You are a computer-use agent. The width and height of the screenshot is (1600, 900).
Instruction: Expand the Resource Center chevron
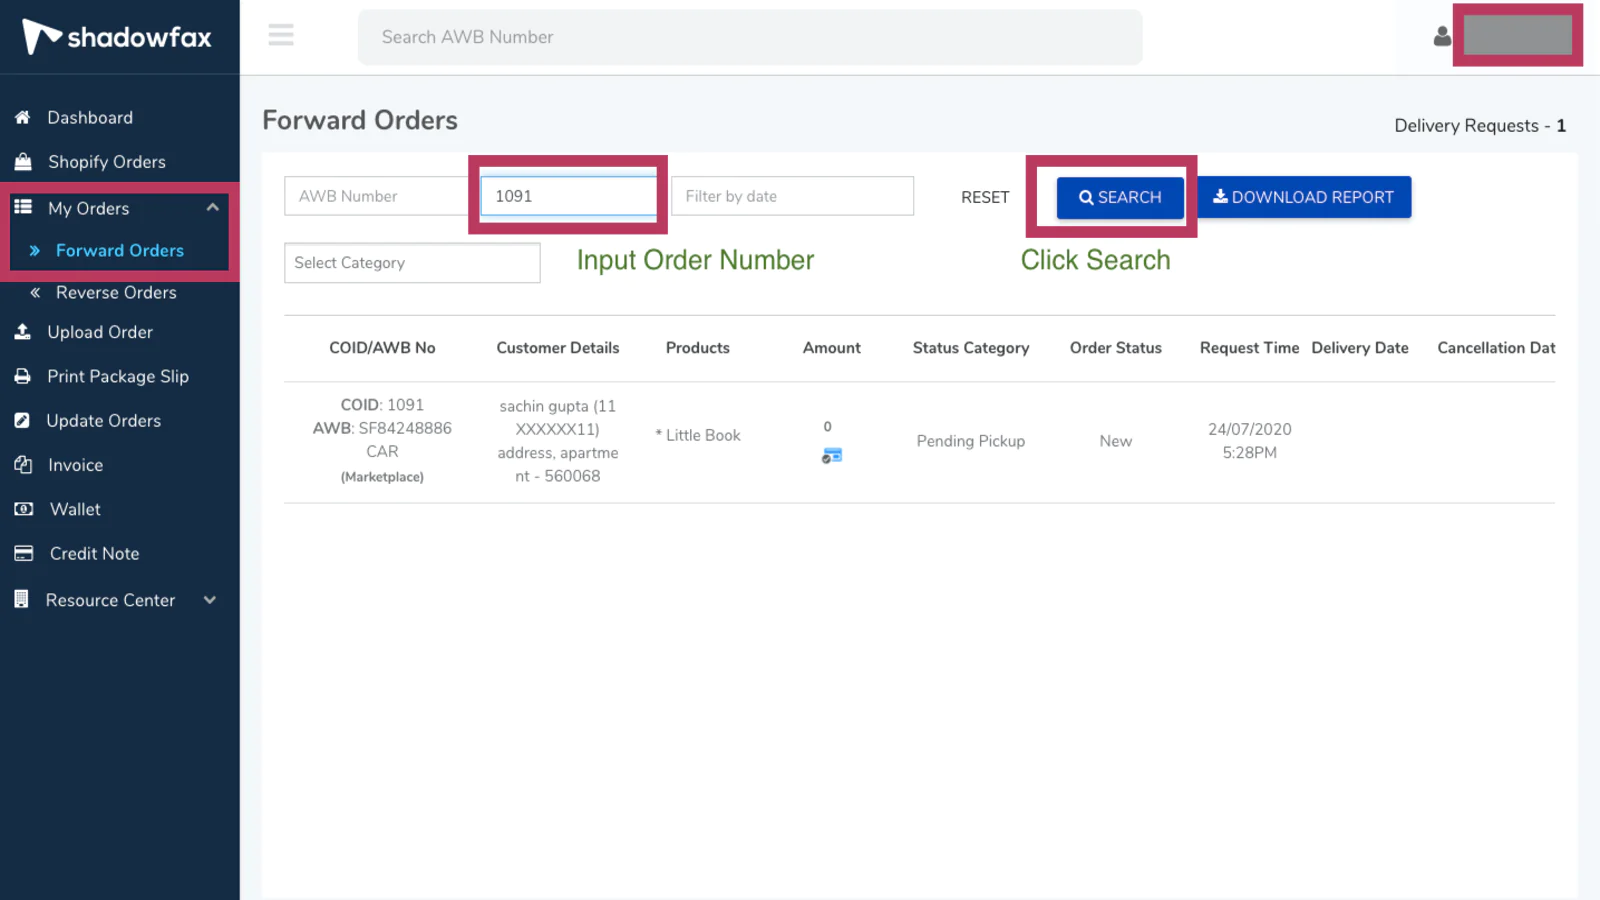[209, 600]
